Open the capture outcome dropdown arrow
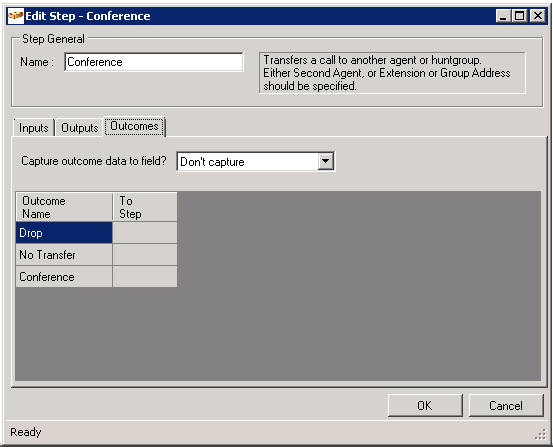The image size is (553, 447). point(326,162)
